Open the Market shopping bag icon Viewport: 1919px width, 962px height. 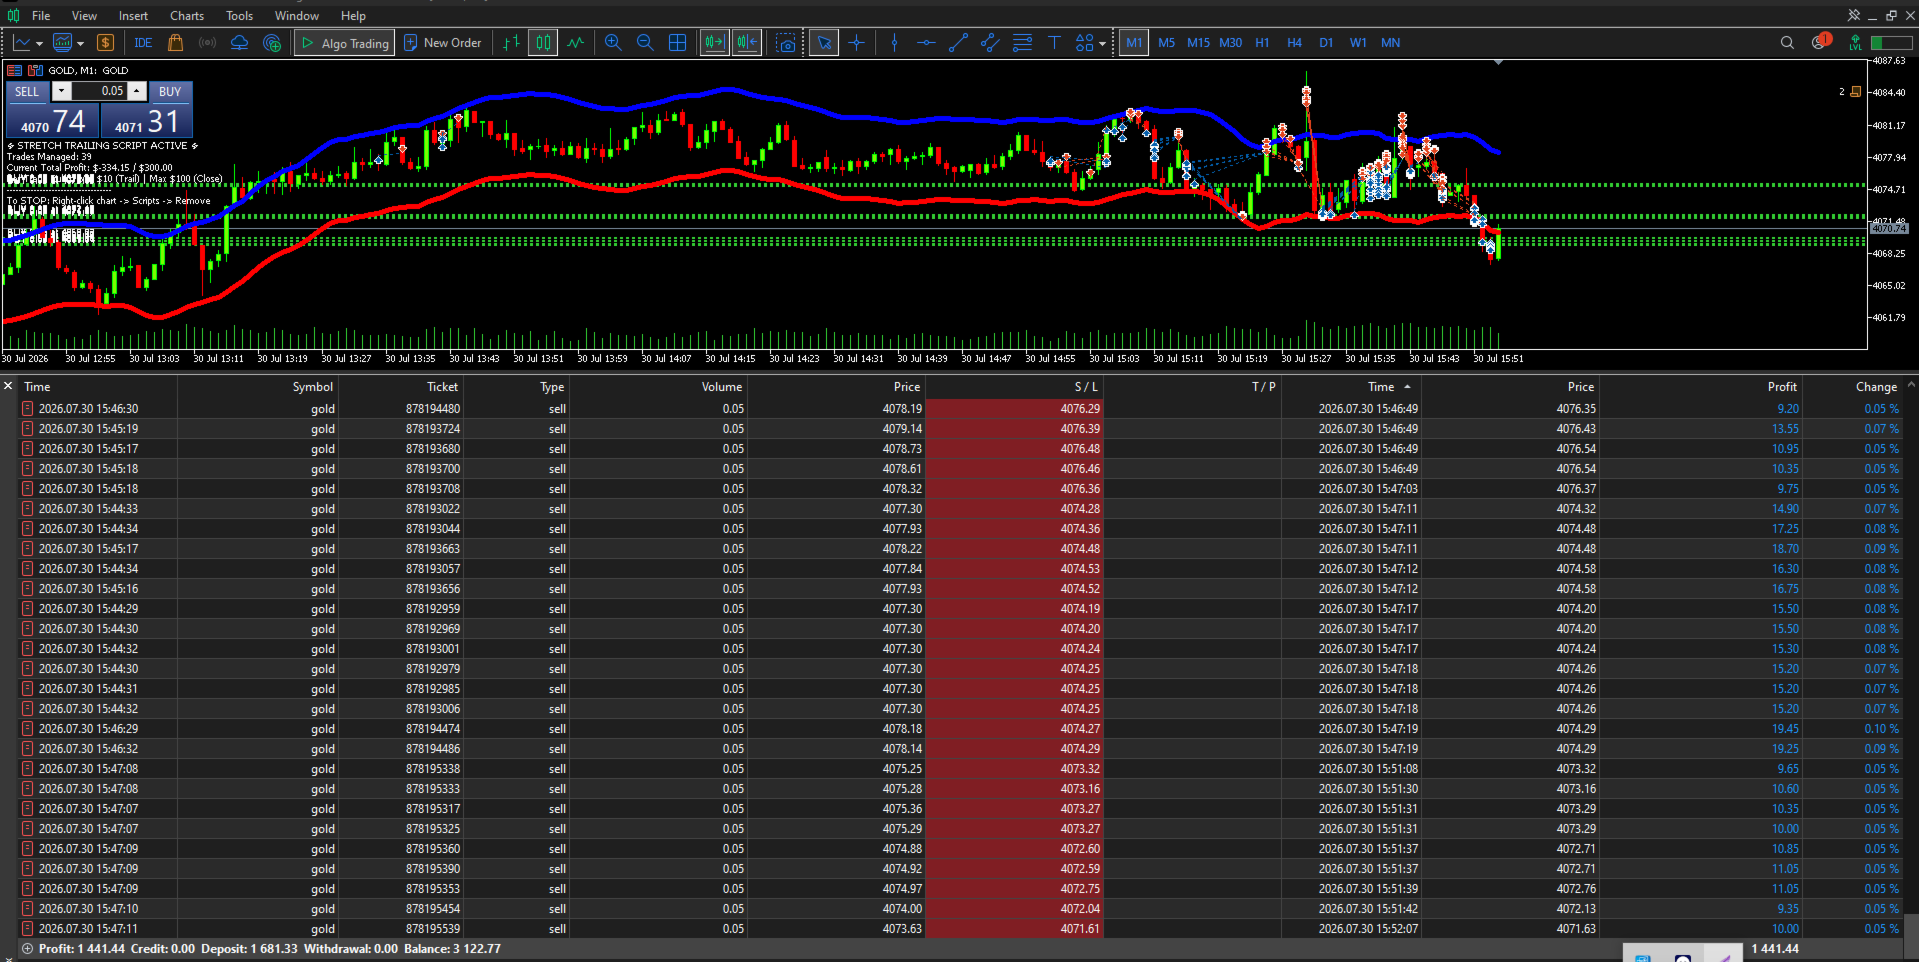point(175,43)
